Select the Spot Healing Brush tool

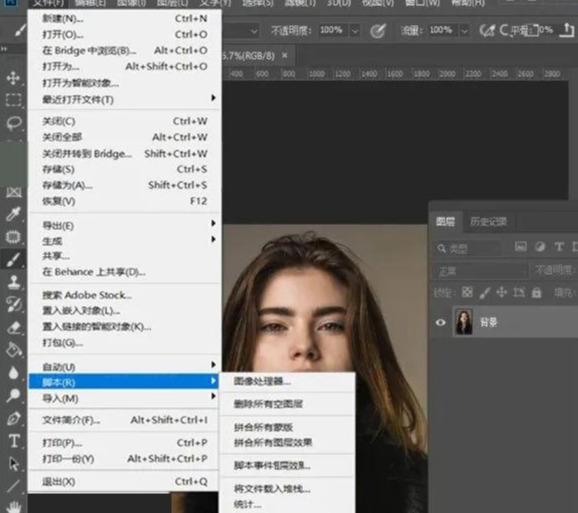pos(13,237)
